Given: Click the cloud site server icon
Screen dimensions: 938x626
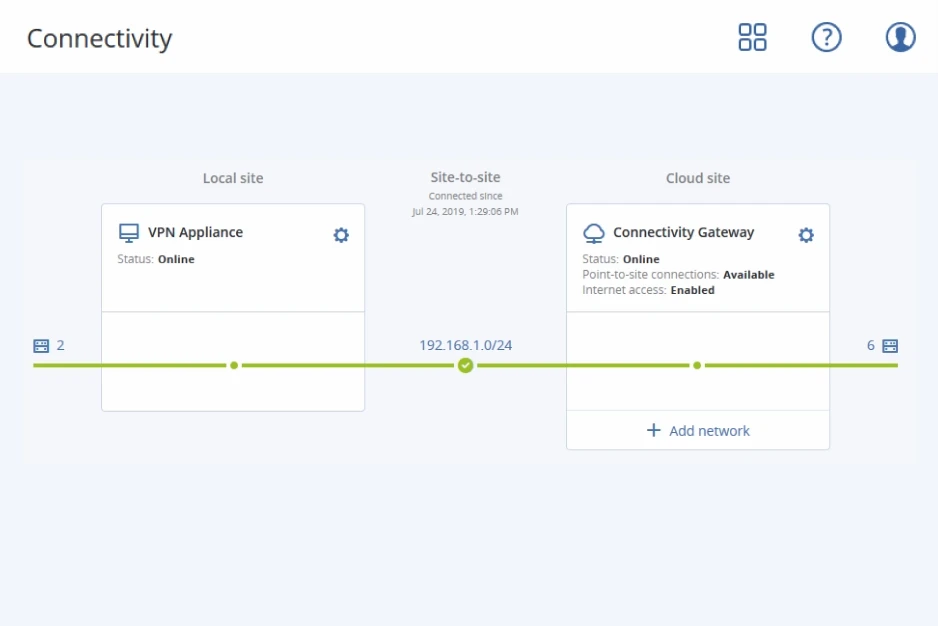Looking at the screenshot, I should pyautogui.click(x=890, y=346).
